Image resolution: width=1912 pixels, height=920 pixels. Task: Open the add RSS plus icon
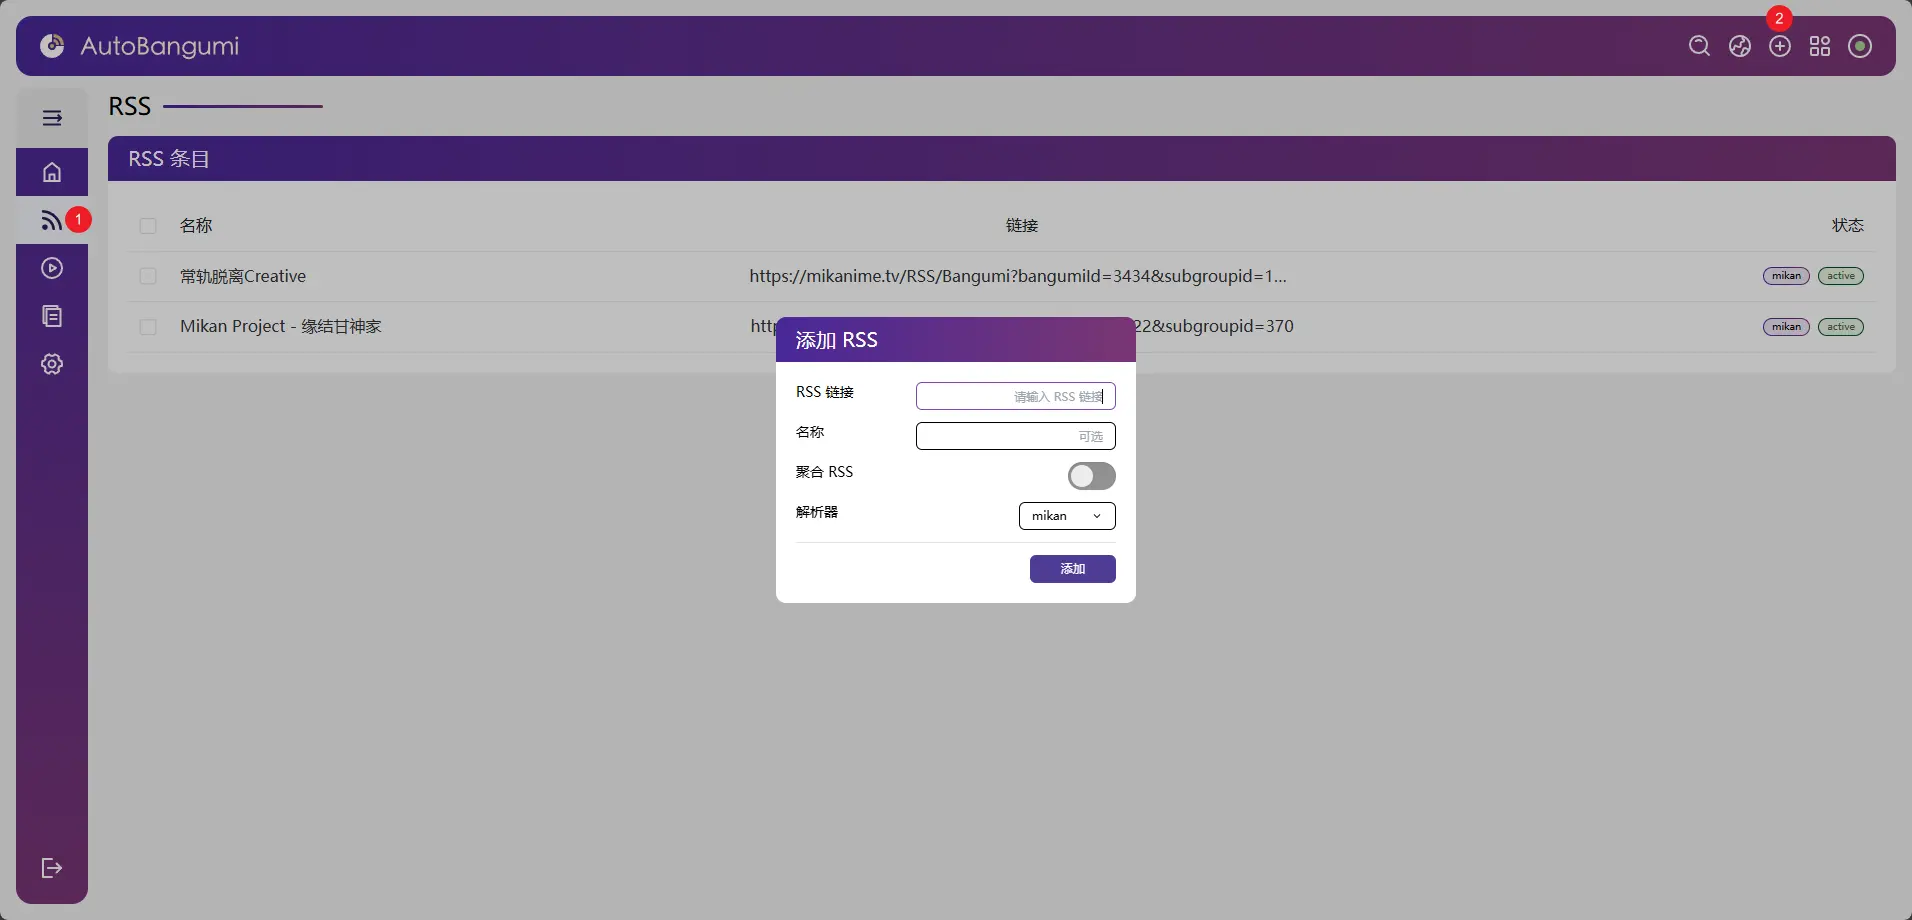(x=1779, y=46)
